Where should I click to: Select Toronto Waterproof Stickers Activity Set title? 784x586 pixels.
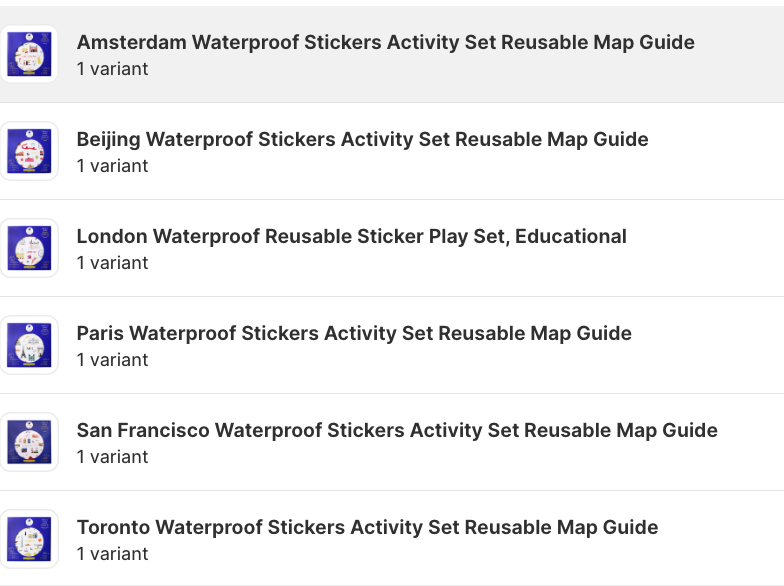pos(368,528)
